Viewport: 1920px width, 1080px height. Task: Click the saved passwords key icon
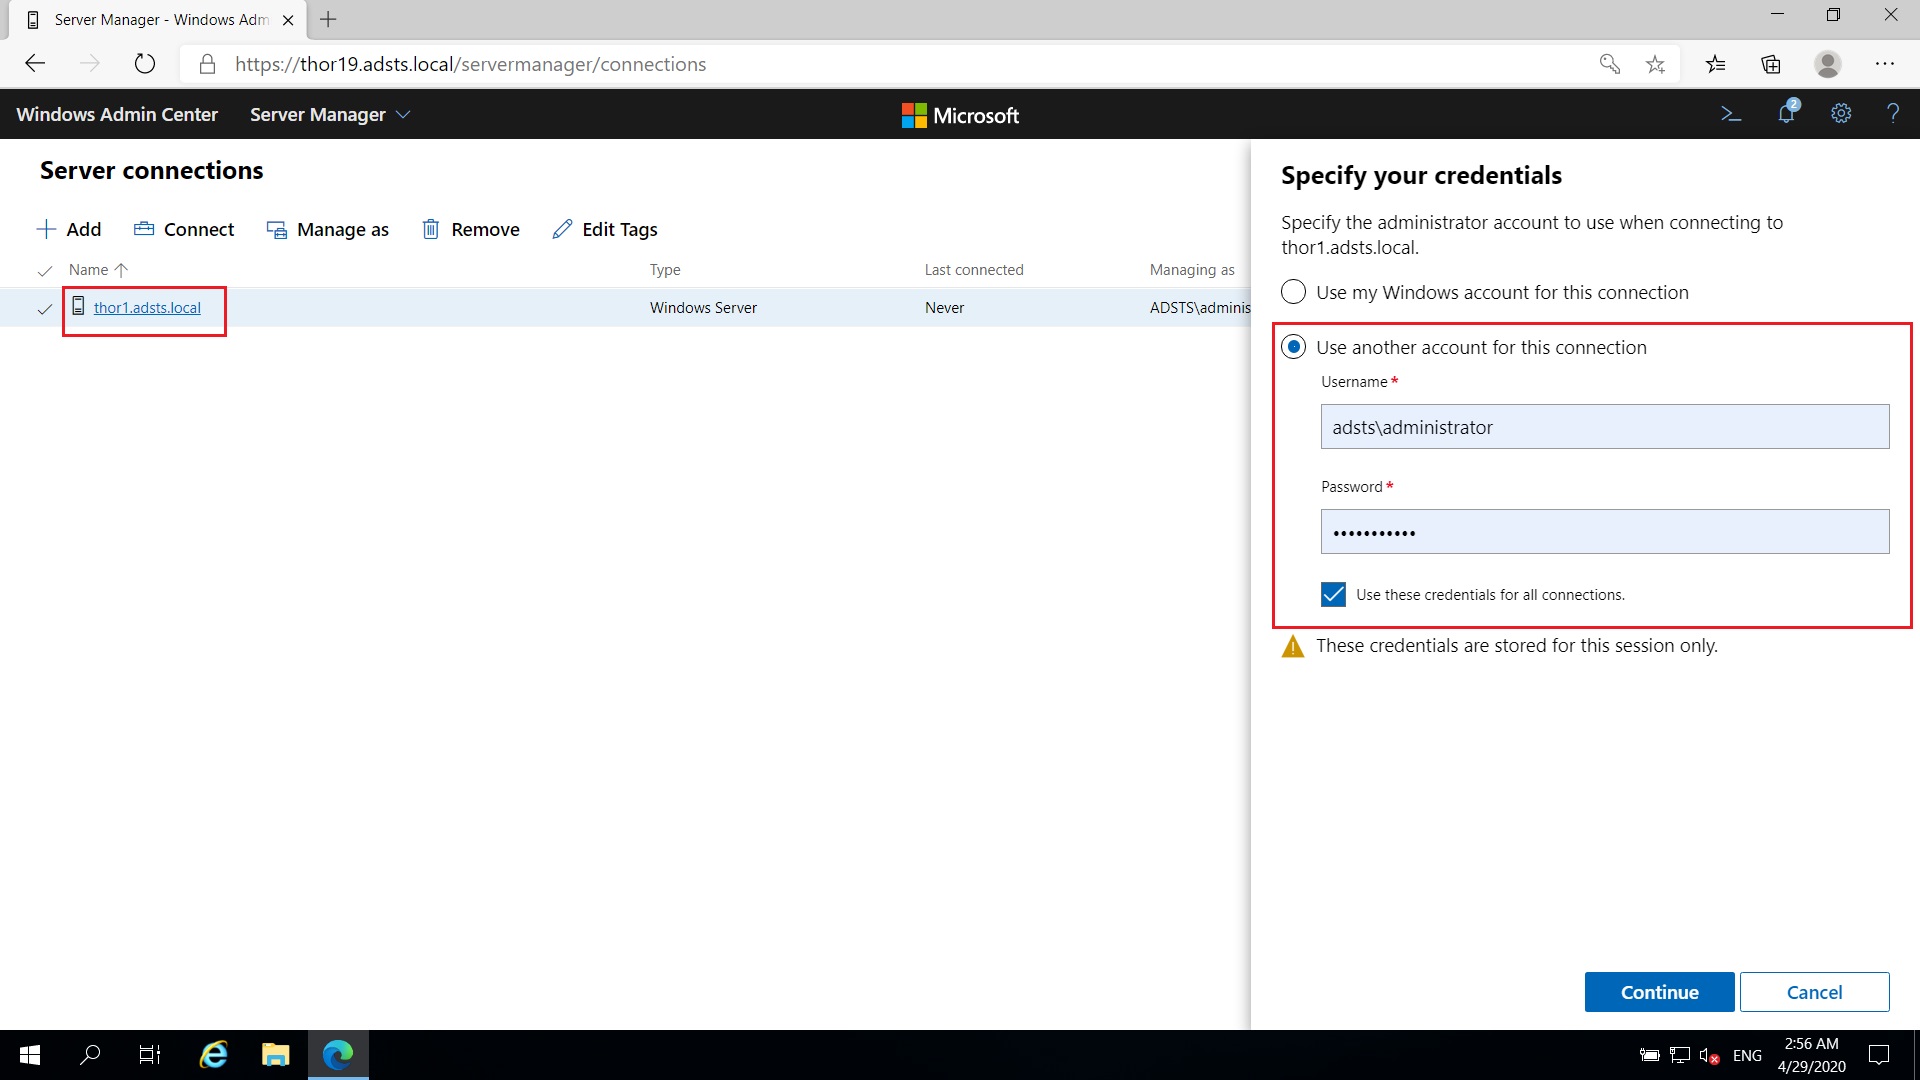tap(1609, 64)
